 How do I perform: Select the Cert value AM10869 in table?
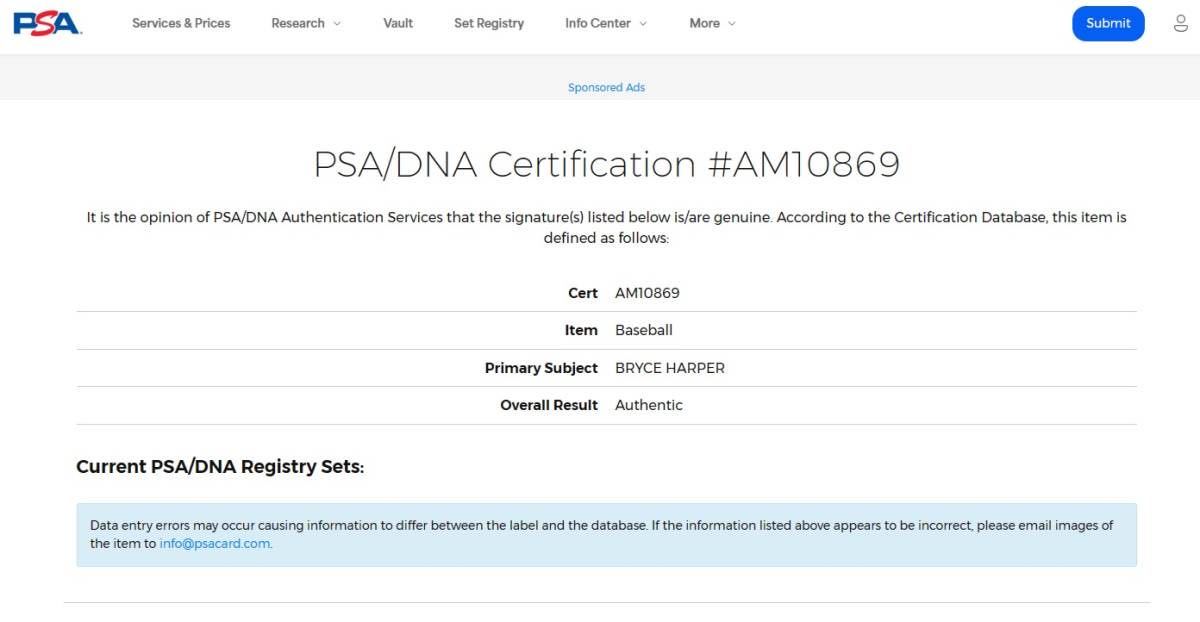click(x=647, y=293)
